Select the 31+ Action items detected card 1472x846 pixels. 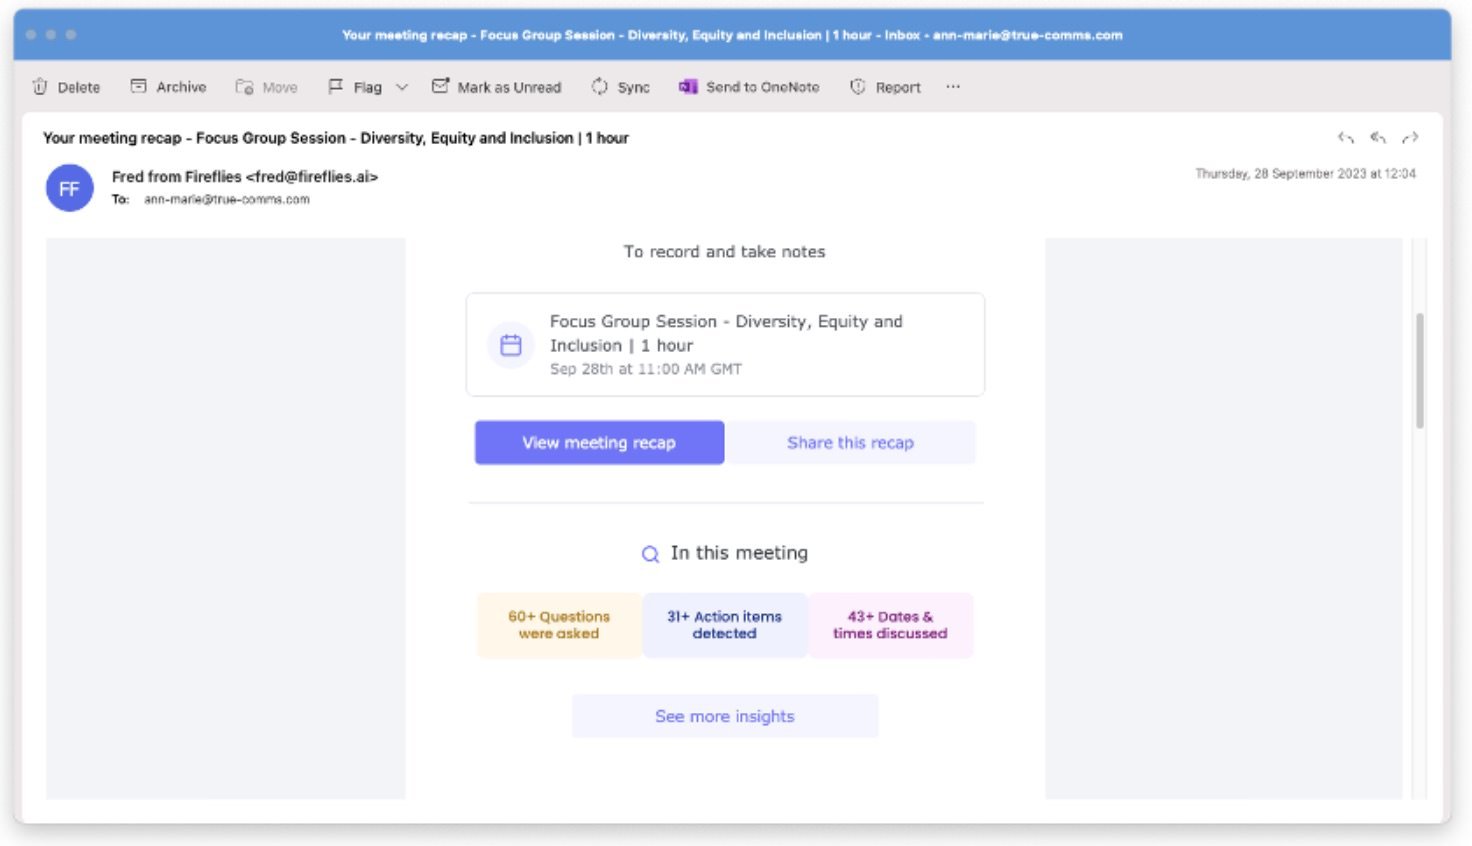pos(725,625)
